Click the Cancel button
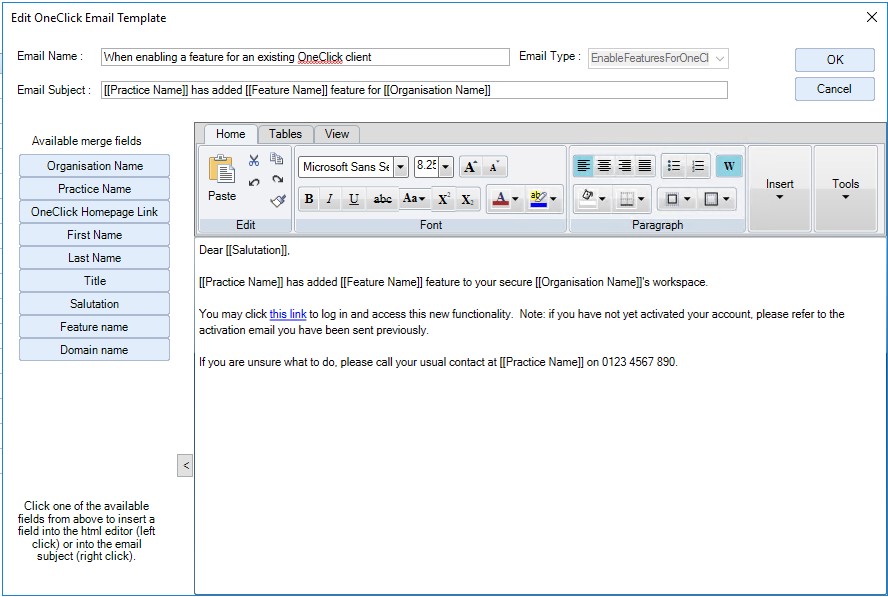Screen dimensions: 888x597 835,89
